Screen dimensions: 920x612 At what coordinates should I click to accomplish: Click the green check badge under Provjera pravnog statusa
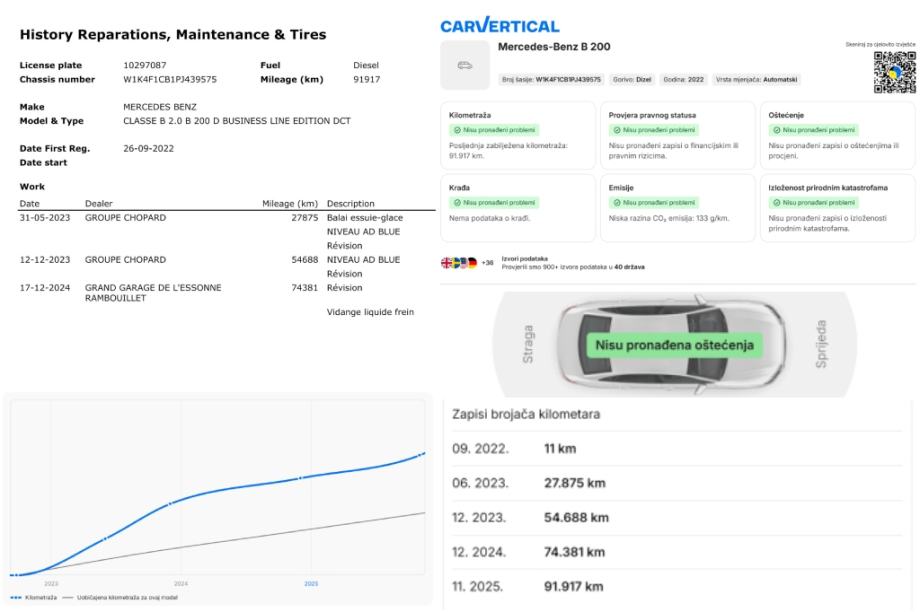(x=654, y=130)
